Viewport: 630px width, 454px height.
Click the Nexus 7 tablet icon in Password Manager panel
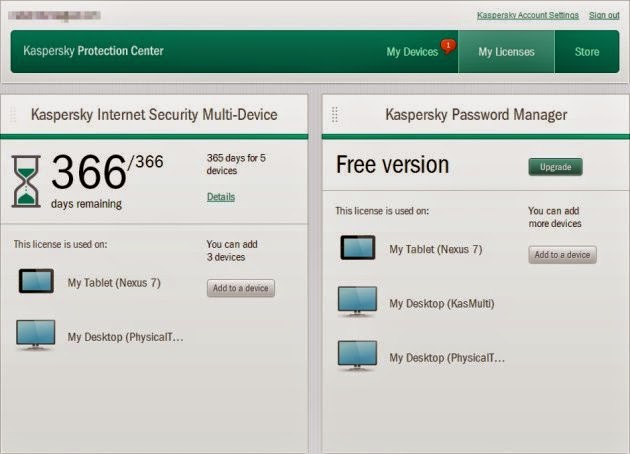[358, 247]
